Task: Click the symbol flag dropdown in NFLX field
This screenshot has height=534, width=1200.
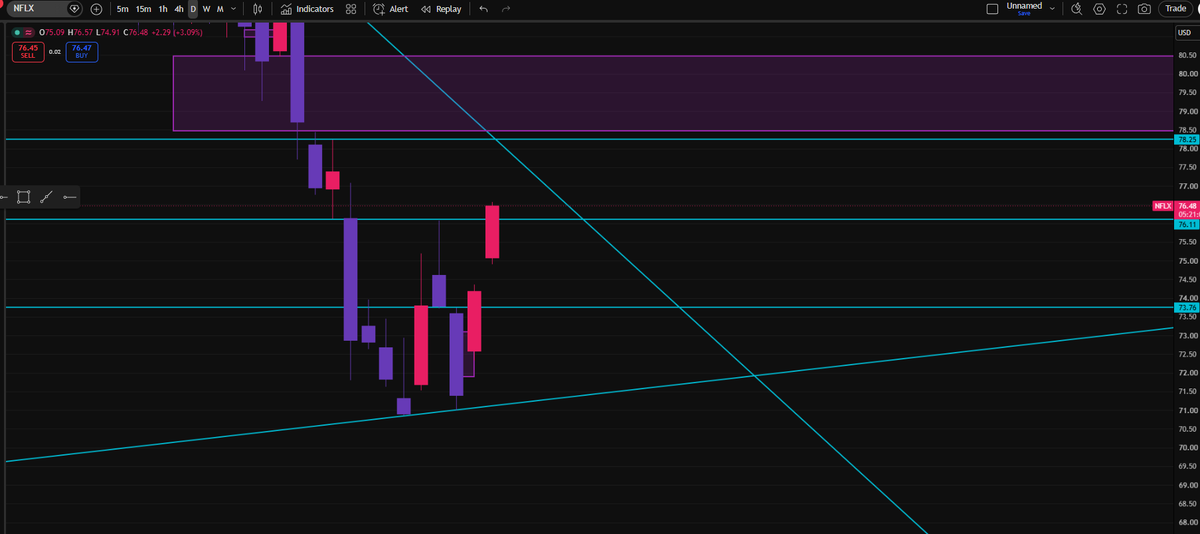Action: 74,9
